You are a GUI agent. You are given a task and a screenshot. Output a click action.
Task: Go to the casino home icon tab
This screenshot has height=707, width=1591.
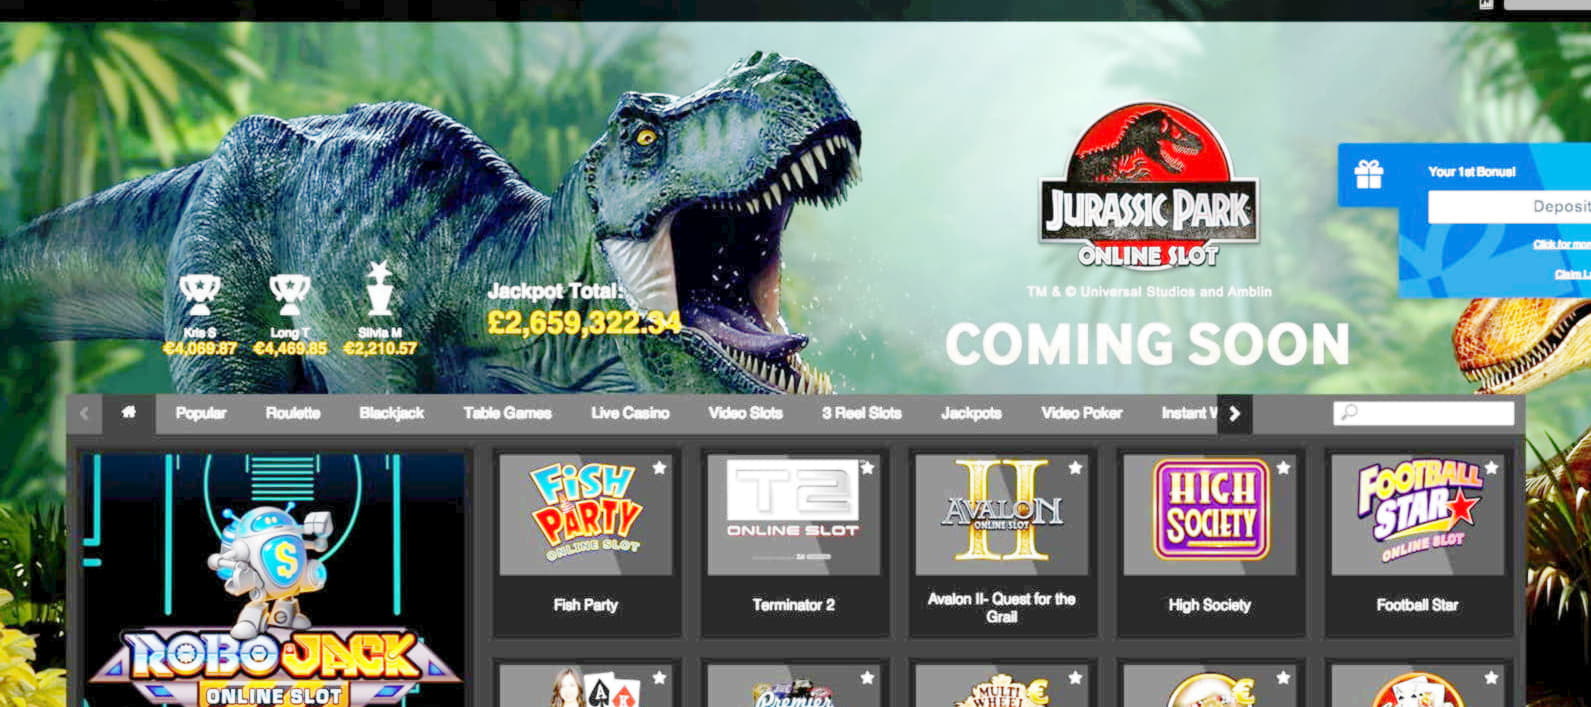128,412
